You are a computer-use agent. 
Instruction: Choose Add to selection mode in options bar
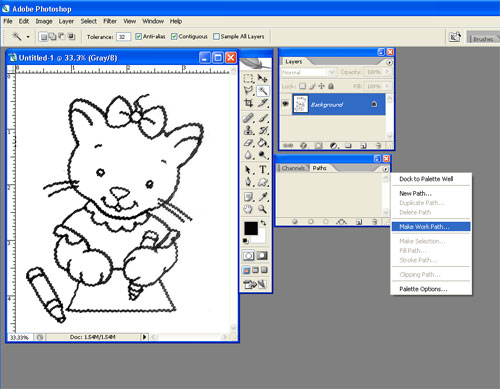tap(53, 37)
